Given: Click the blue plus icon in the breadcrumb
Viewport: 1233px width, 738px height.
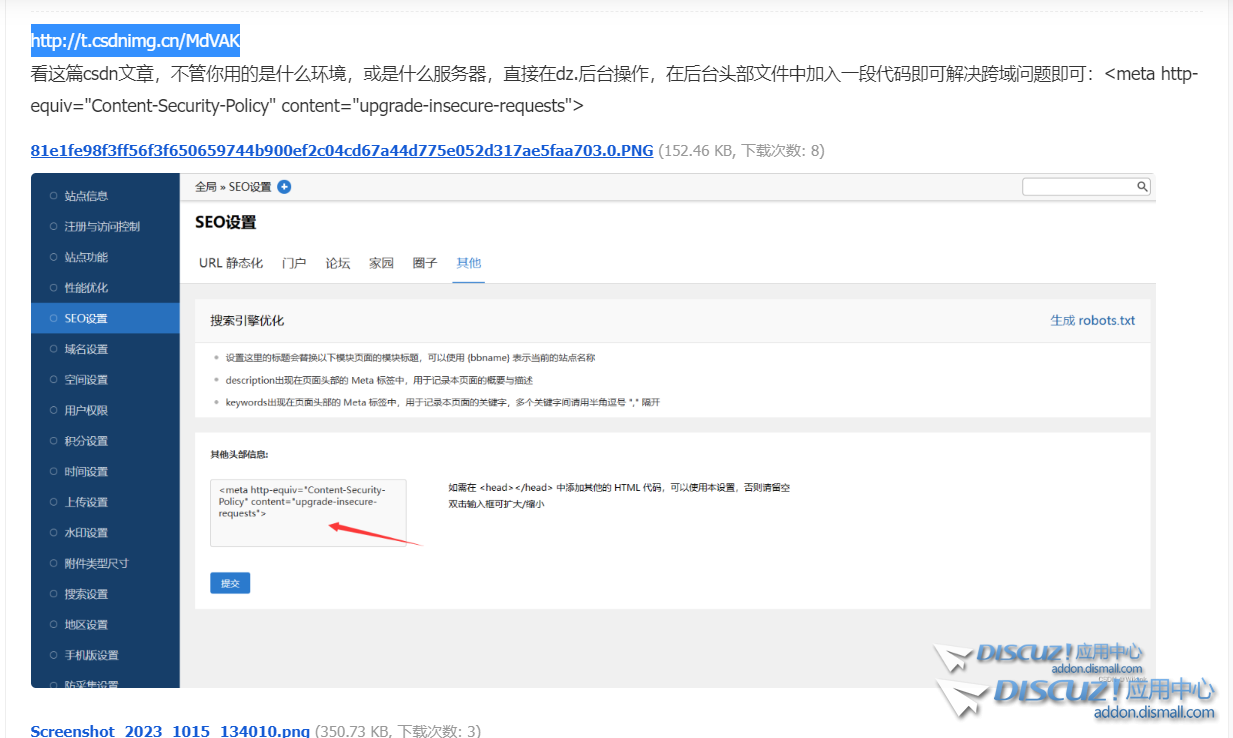Looking at the screenshot, I should (282, 186).
